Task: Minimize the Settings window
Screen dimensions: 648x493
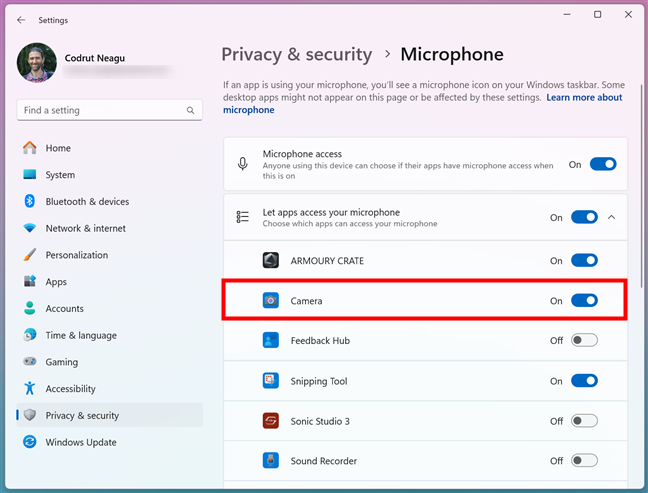Action: (x=567, y=14)
